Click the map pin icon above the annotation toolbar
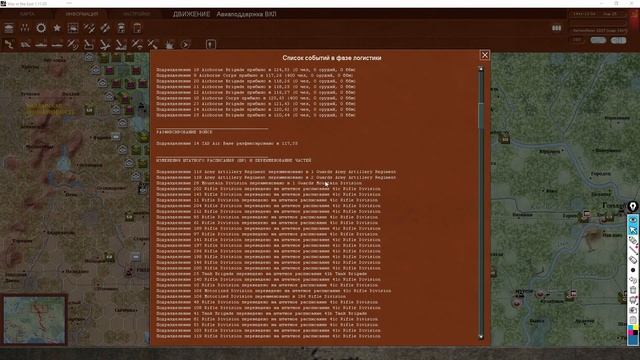 click(633, 207)
